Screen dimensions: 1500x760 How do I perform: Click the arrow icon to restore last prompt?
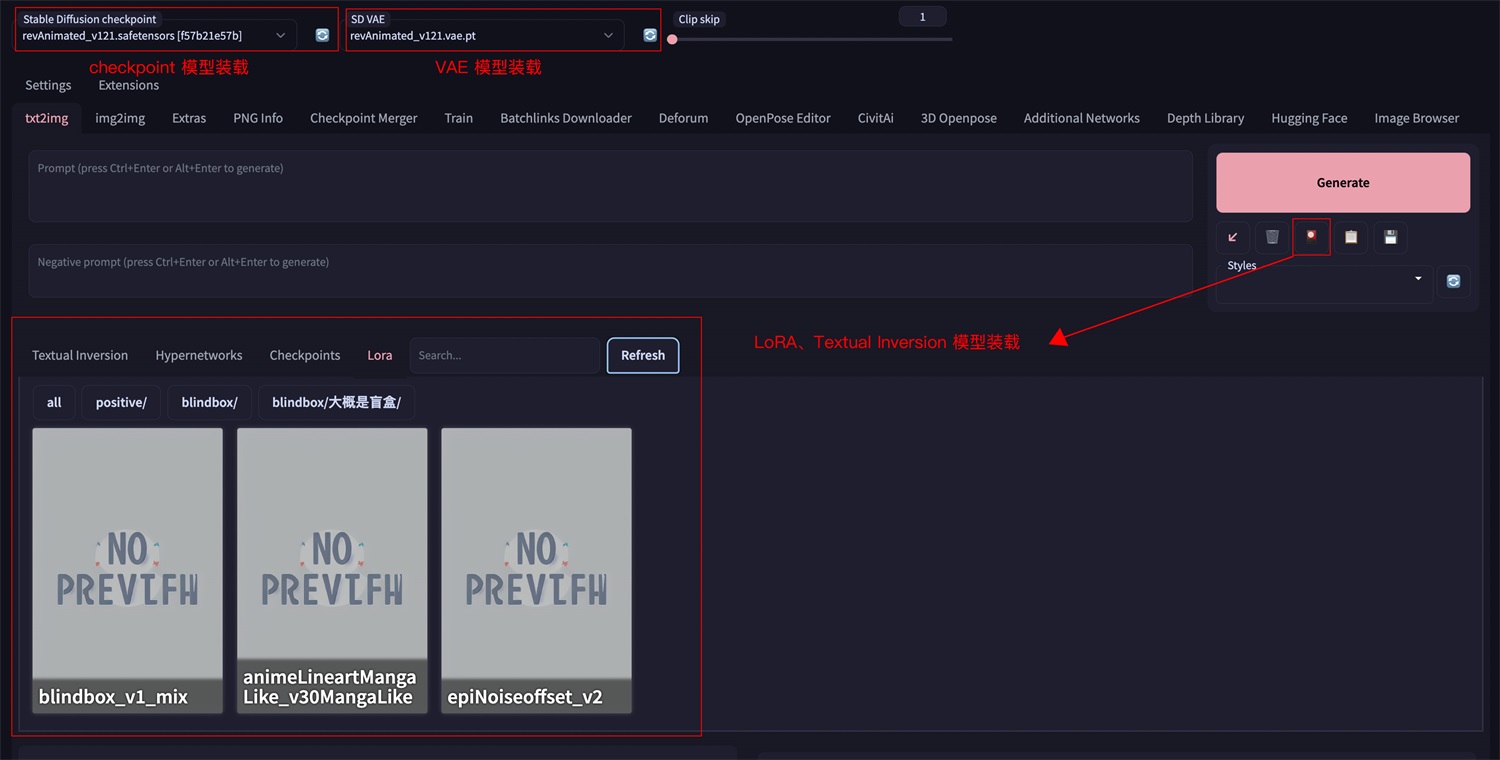click(x=1232, y=237)
